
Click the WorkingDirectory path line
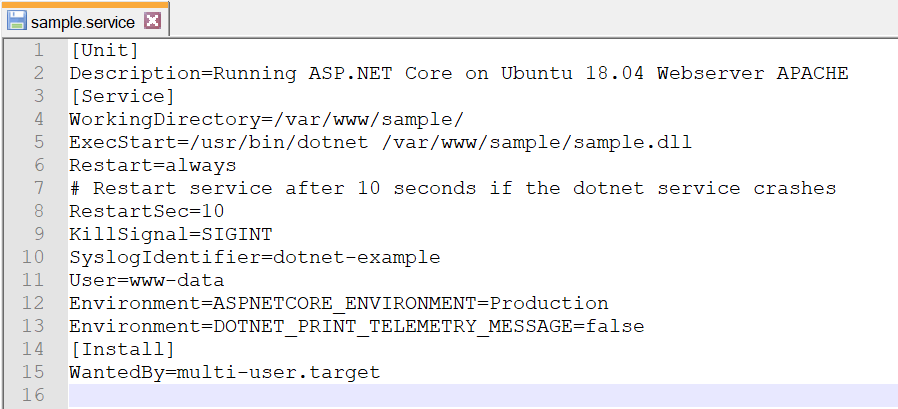click(x=266, y=119)
